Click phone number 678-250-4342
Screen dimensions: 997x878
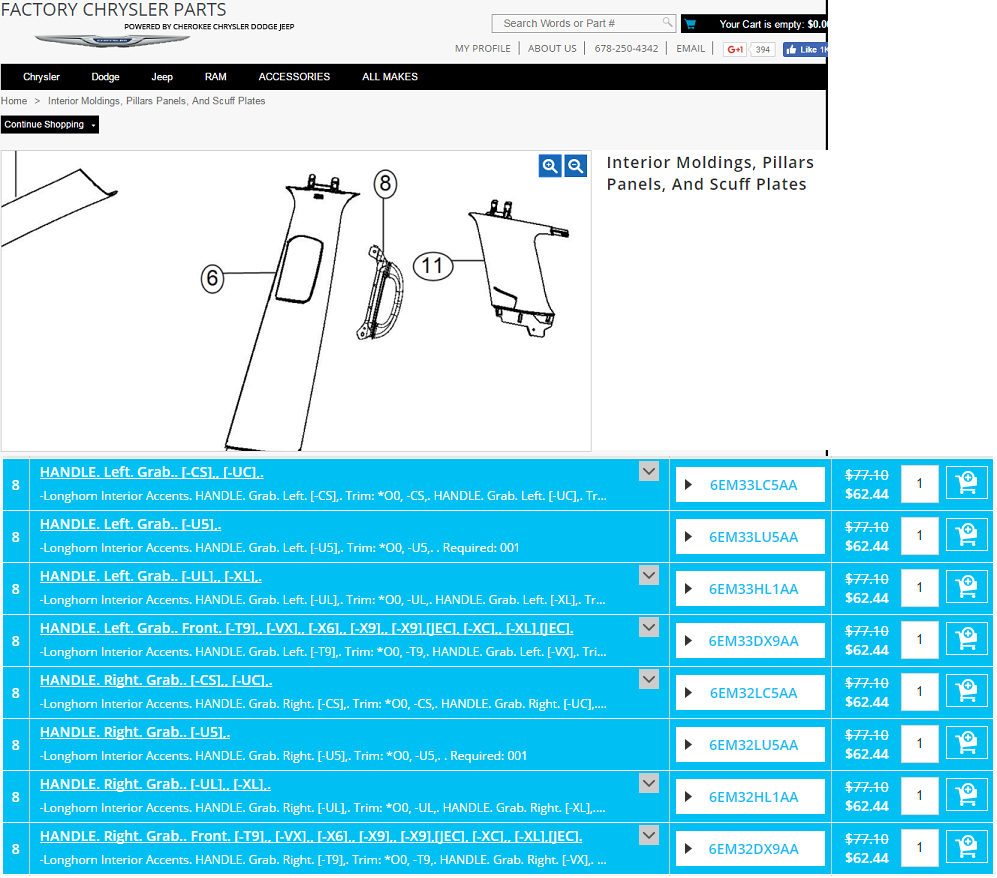click(626, 48)
